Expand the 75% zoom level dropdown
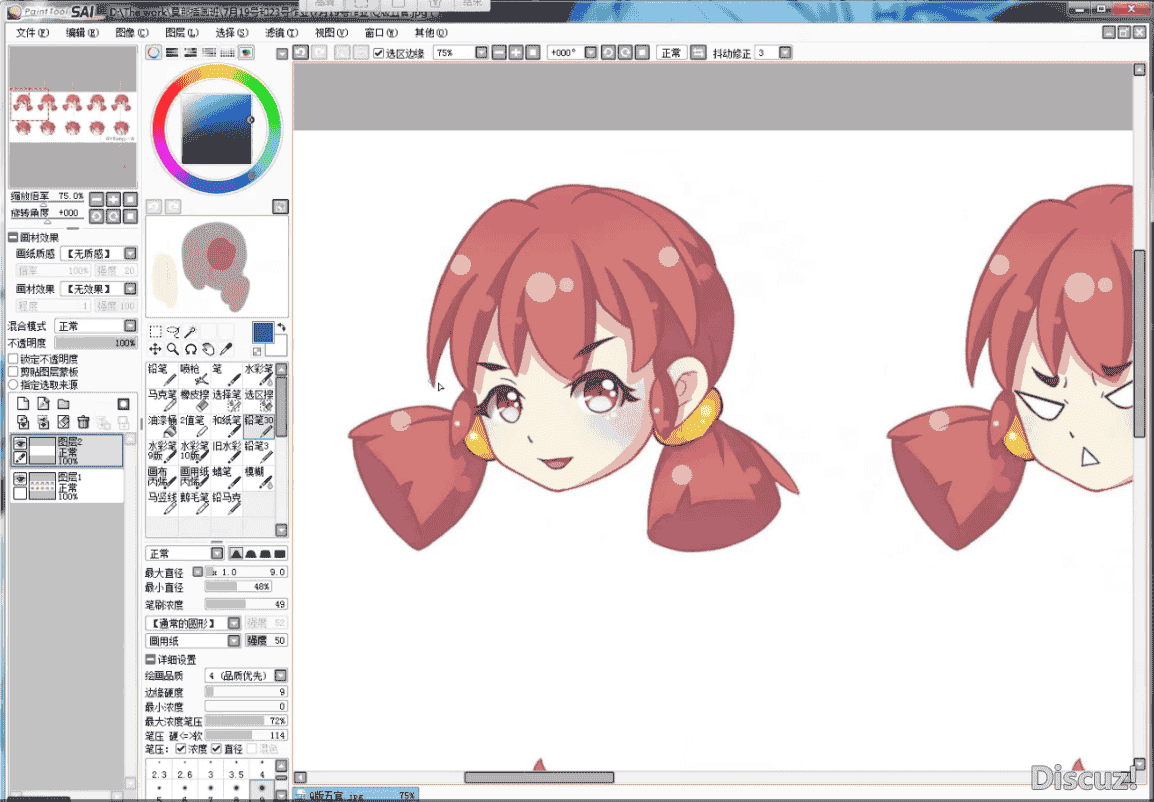 click(x=481, y=53)
